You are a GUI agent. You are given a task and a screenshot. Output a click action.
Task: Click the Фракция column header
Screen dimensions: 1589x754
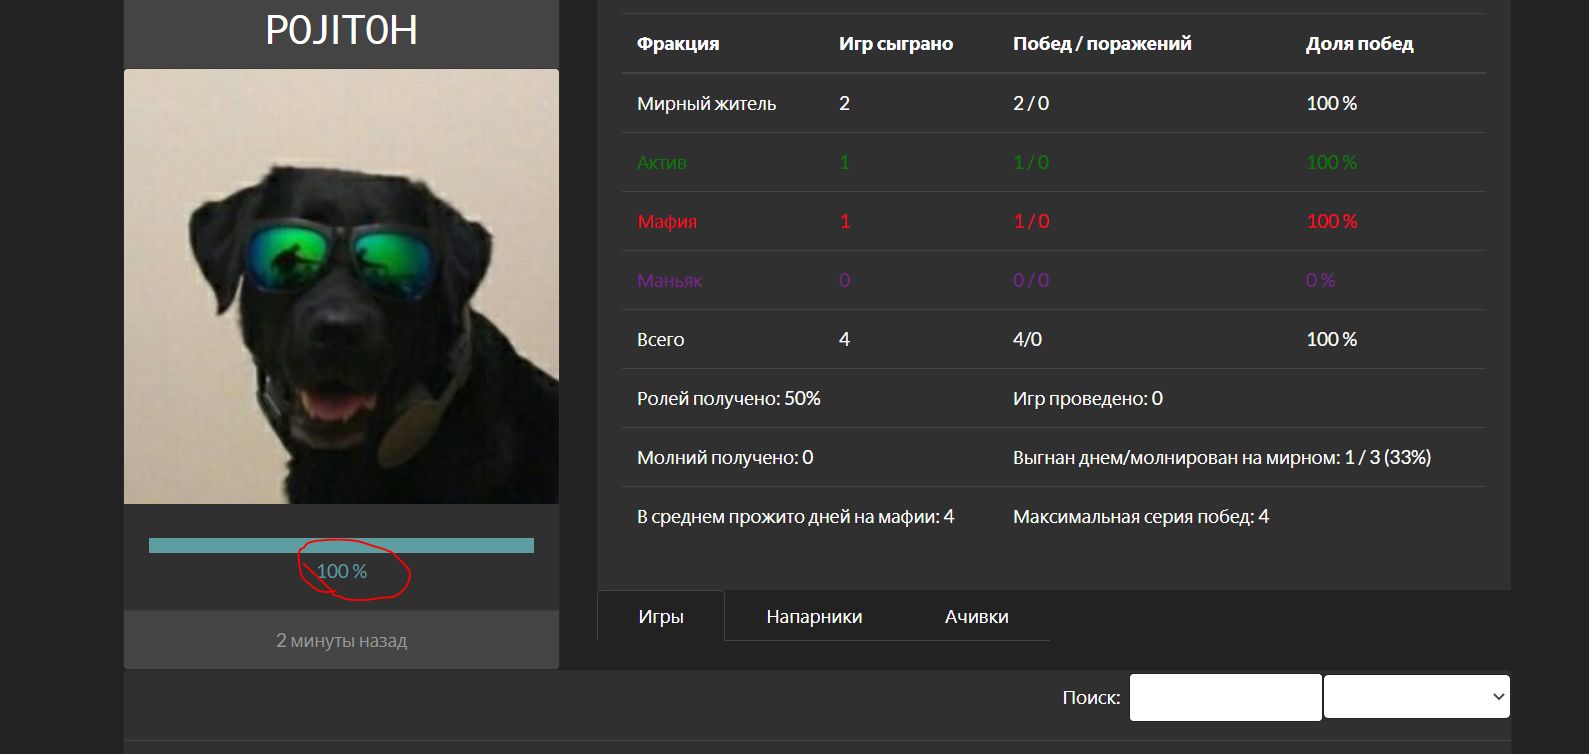678,43
